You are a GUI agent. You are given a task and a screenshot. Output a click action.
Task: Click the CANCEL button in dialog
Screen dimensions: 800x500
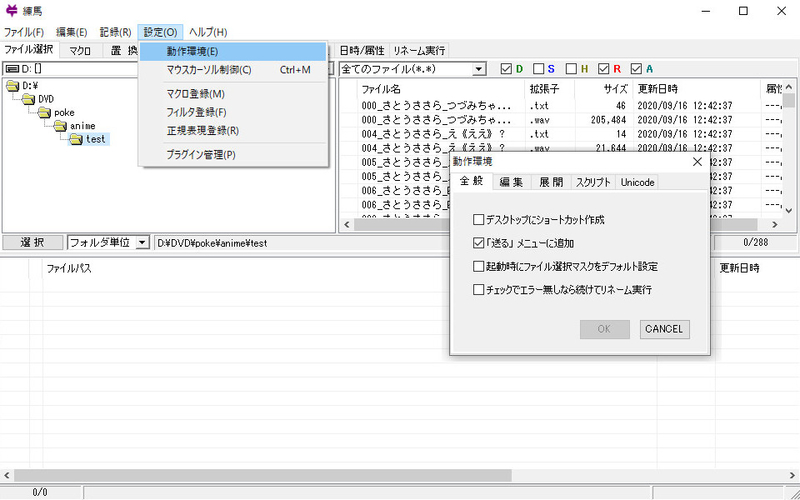(x=664, y=329)
